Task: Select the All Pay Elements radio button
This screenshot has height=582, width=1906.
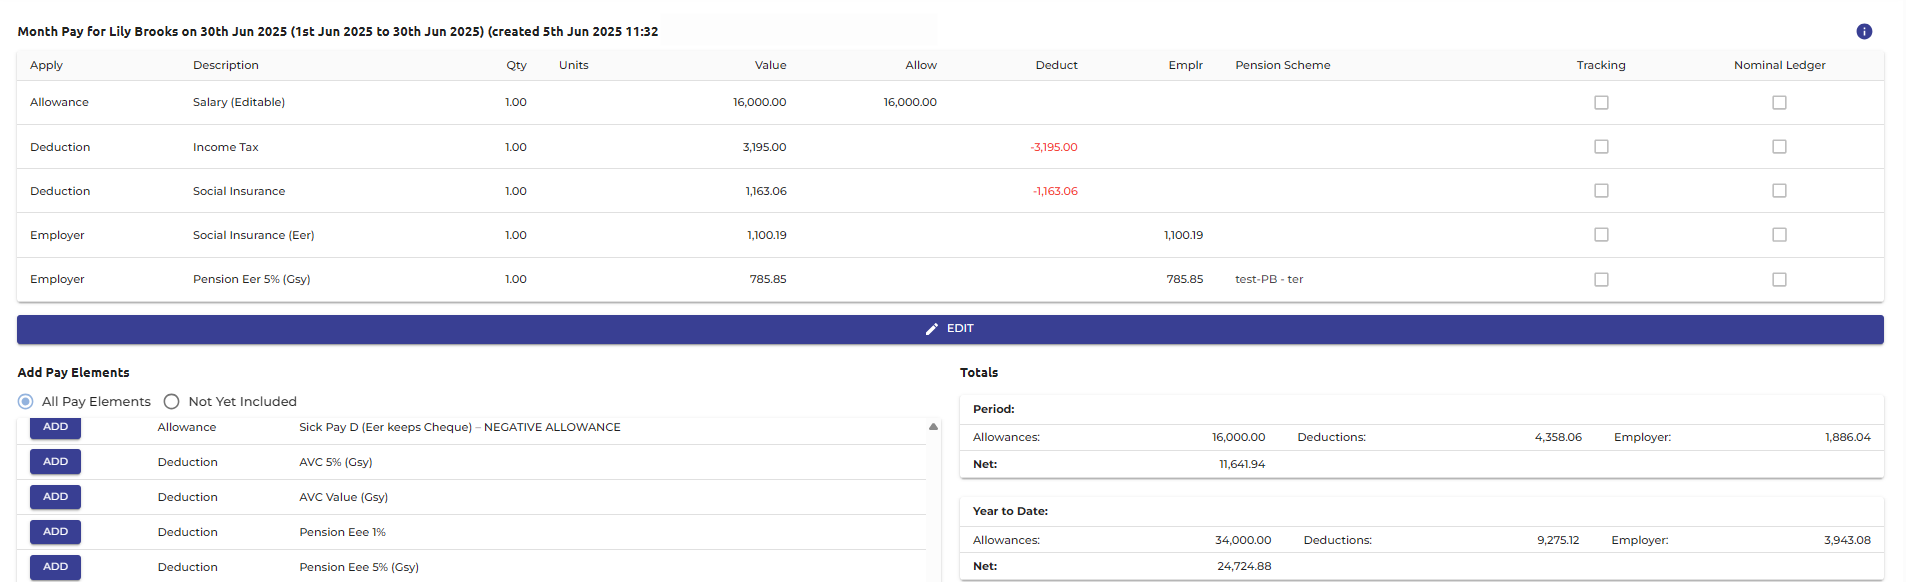Action: (x=26, y=401)
